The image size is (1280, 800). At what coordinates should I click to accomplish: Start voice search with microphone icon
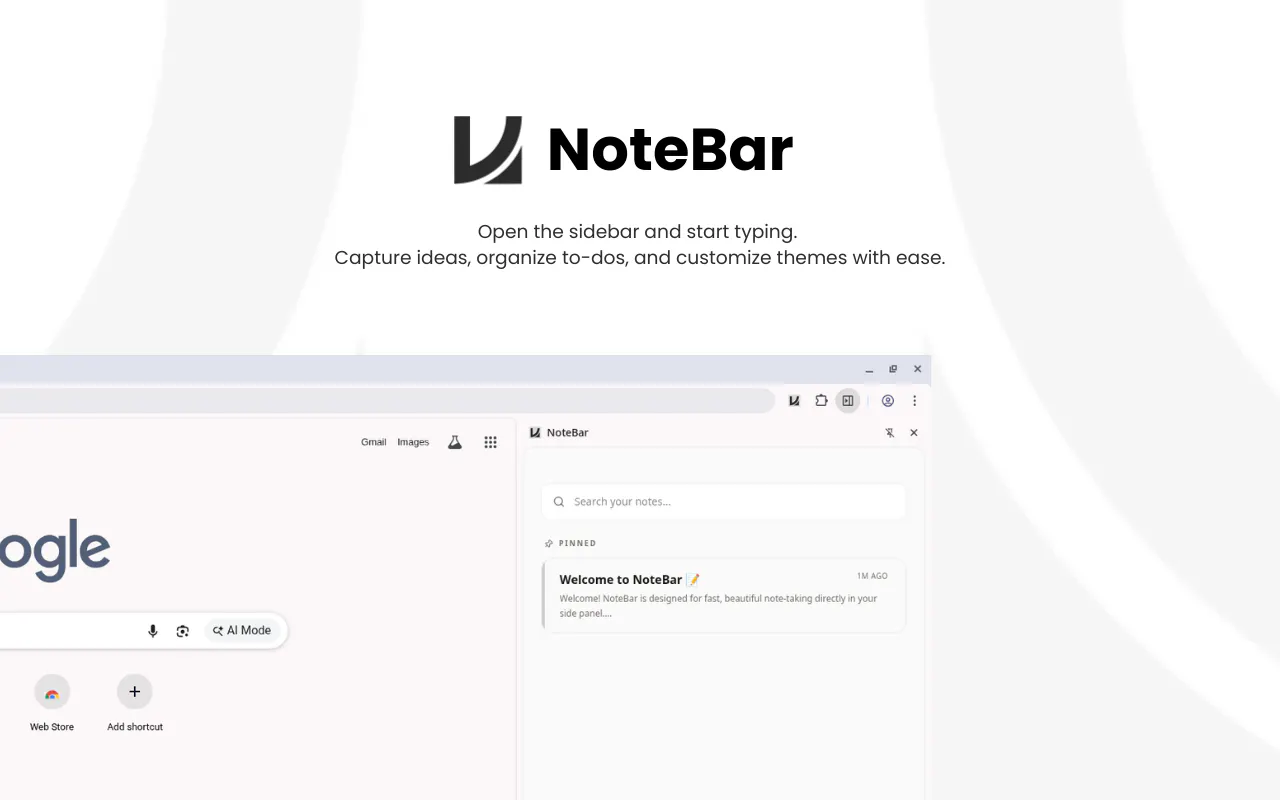pos(153,631)
